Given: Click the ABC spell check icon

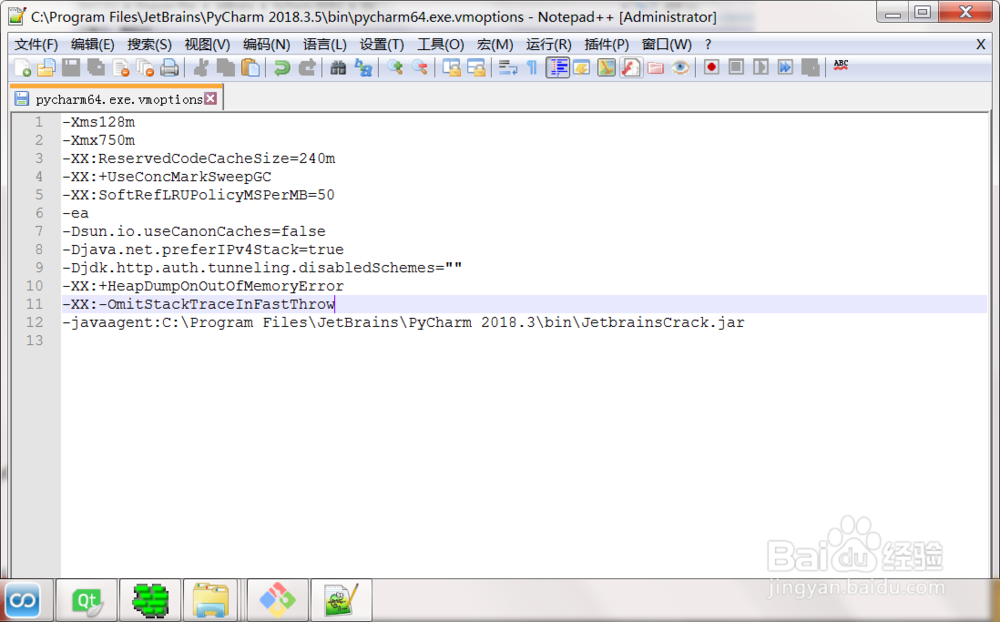Looking at the screenshot, I should [841, 65].
